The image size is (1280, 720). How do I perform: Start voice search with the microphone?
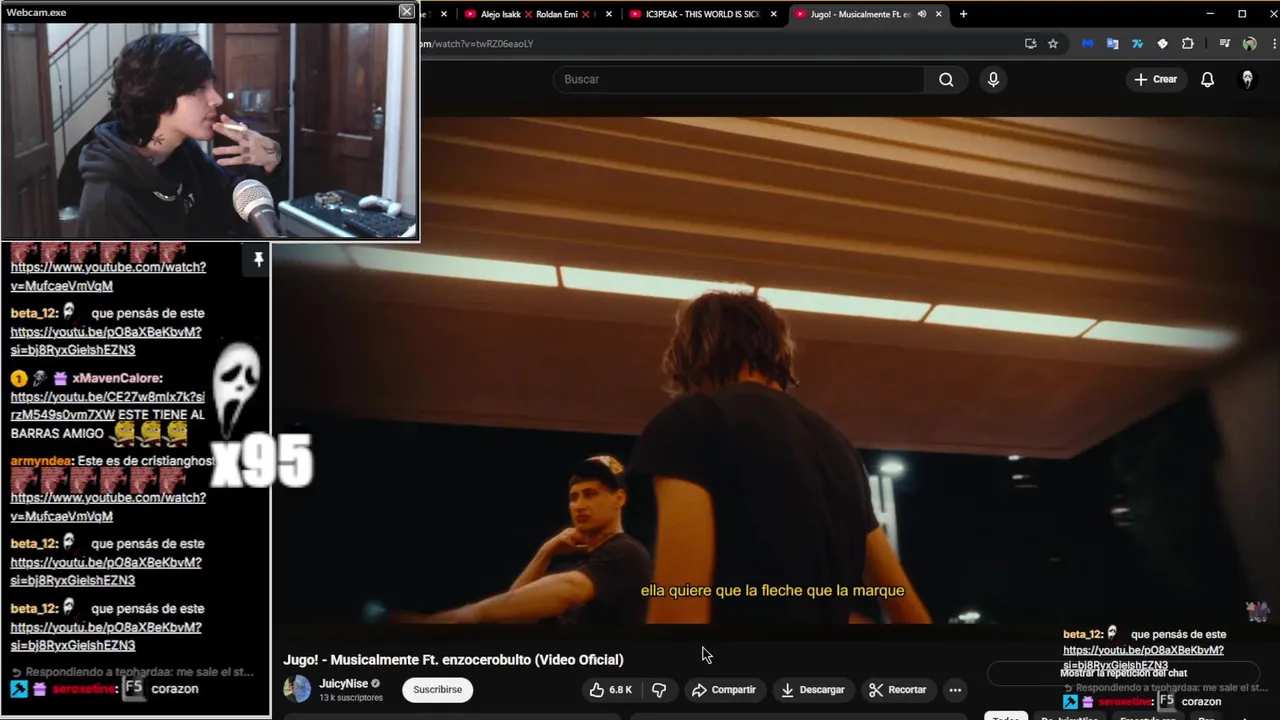(993, 79)
